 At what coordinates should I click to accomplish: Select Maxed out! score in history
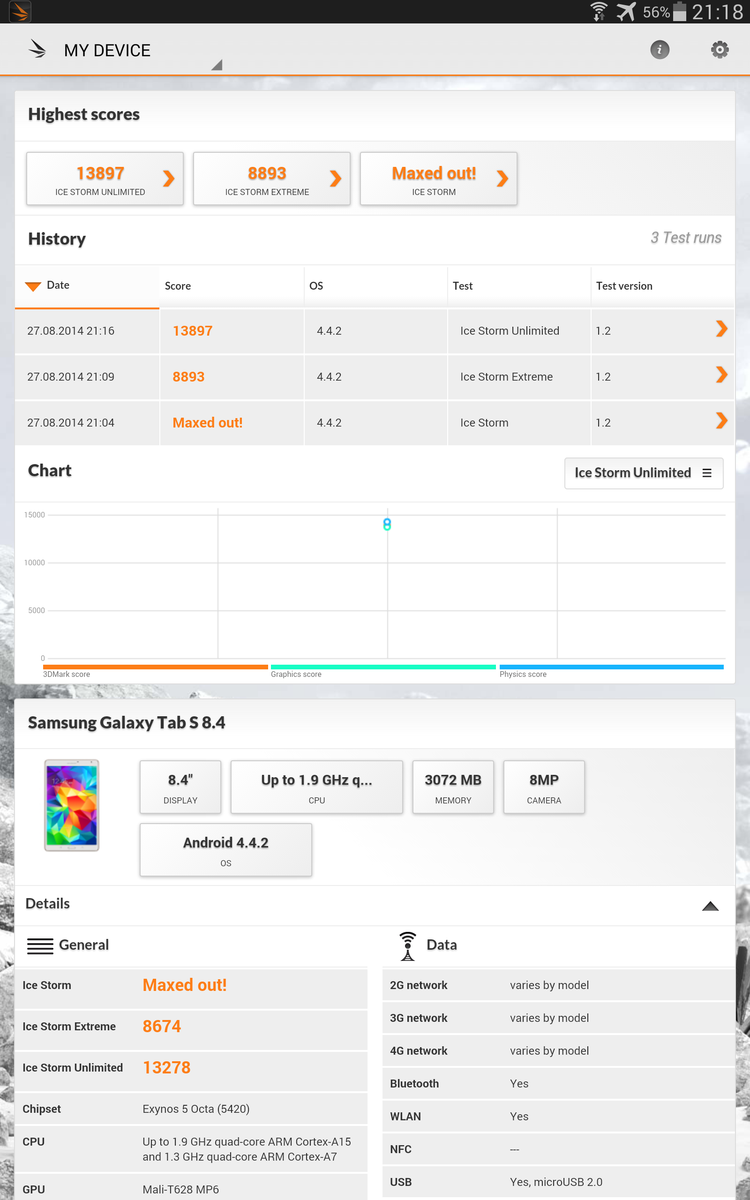coord(207,423)
